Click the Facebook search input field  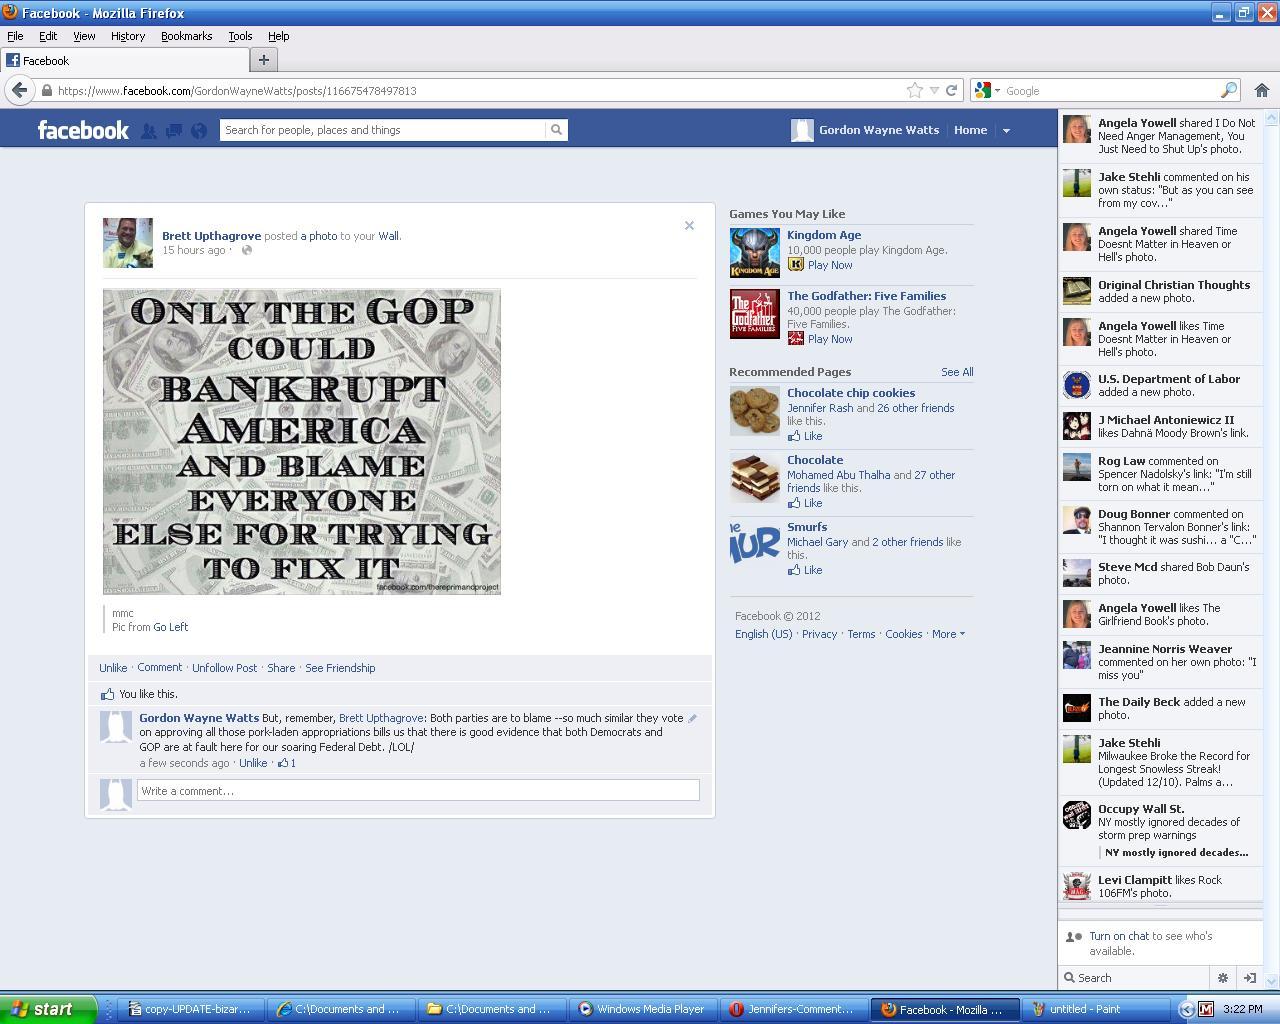point(382,130)
